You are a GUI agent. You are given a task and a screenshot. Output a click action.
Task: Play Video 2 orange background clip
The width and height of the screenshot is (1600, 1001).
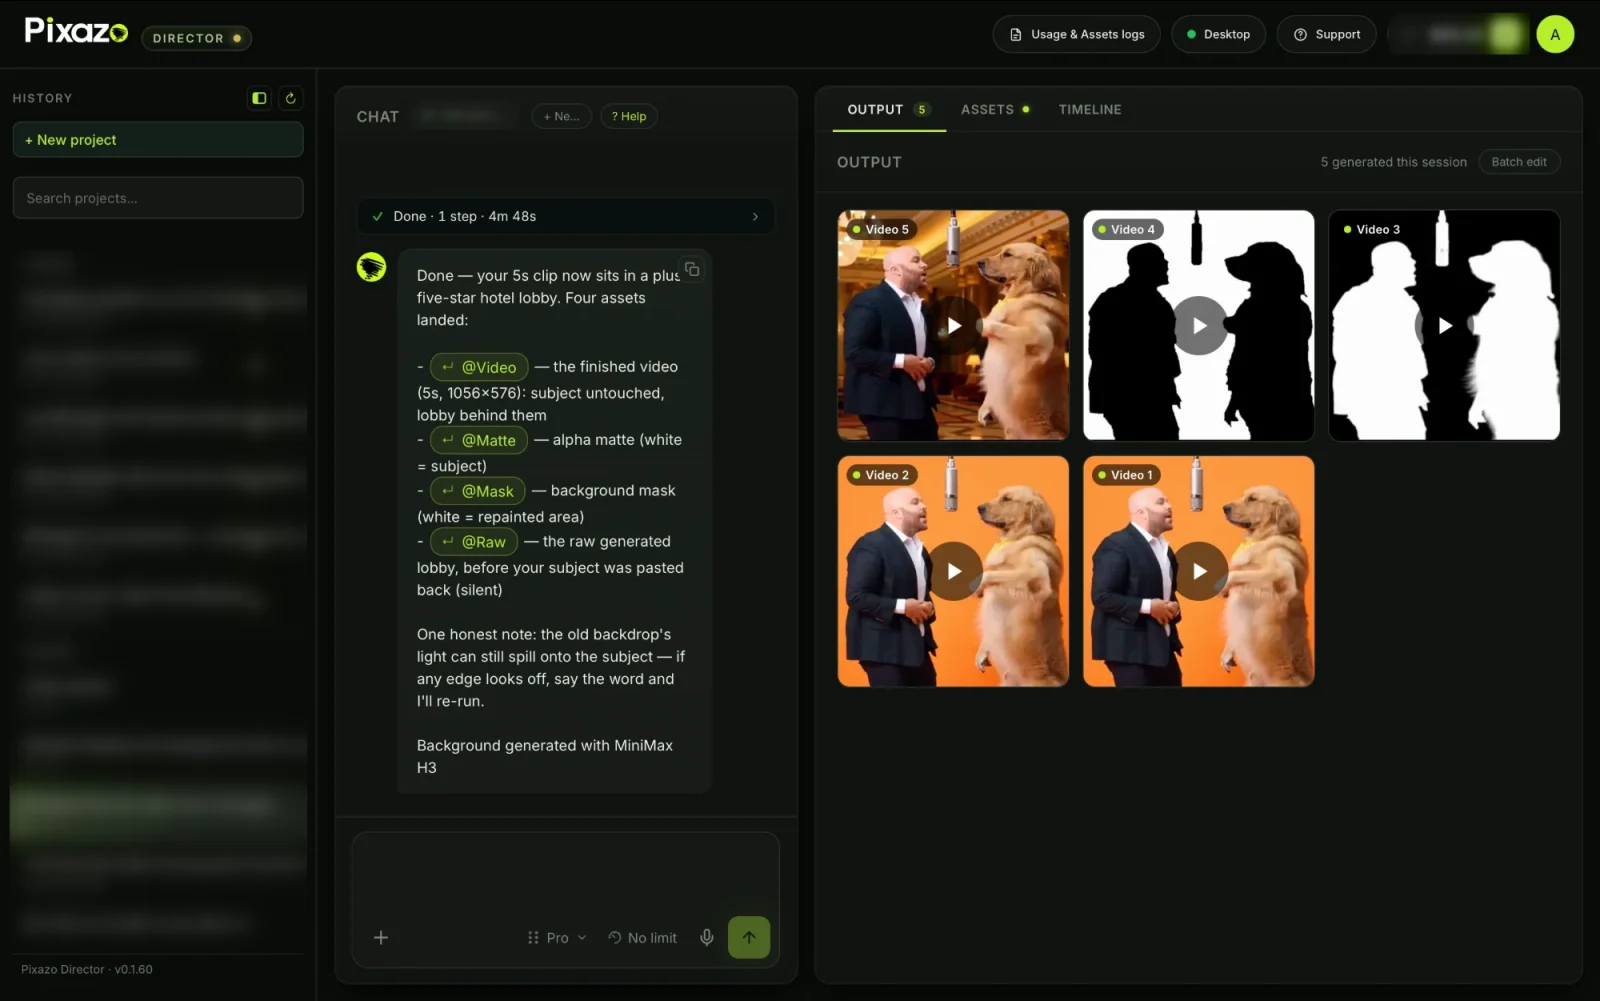tap(954, 571)
